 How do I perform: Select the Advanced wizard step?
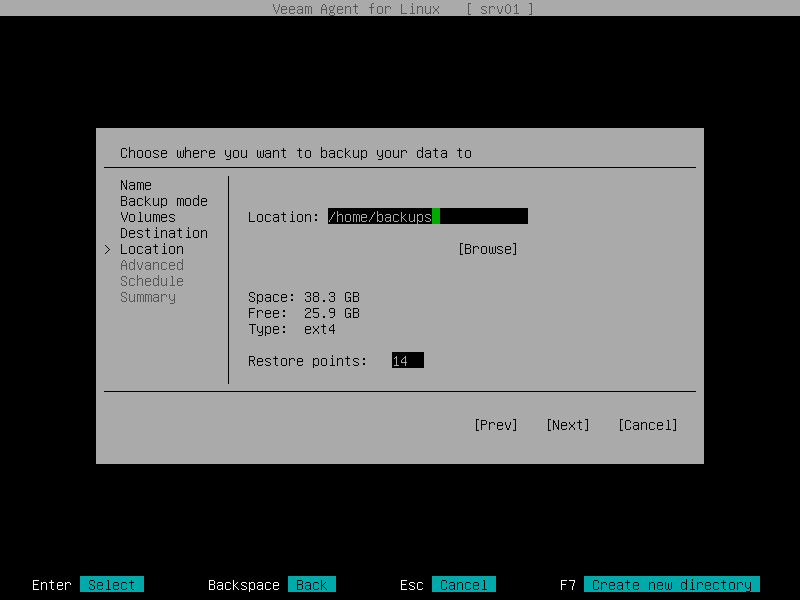tap(152, 265)
